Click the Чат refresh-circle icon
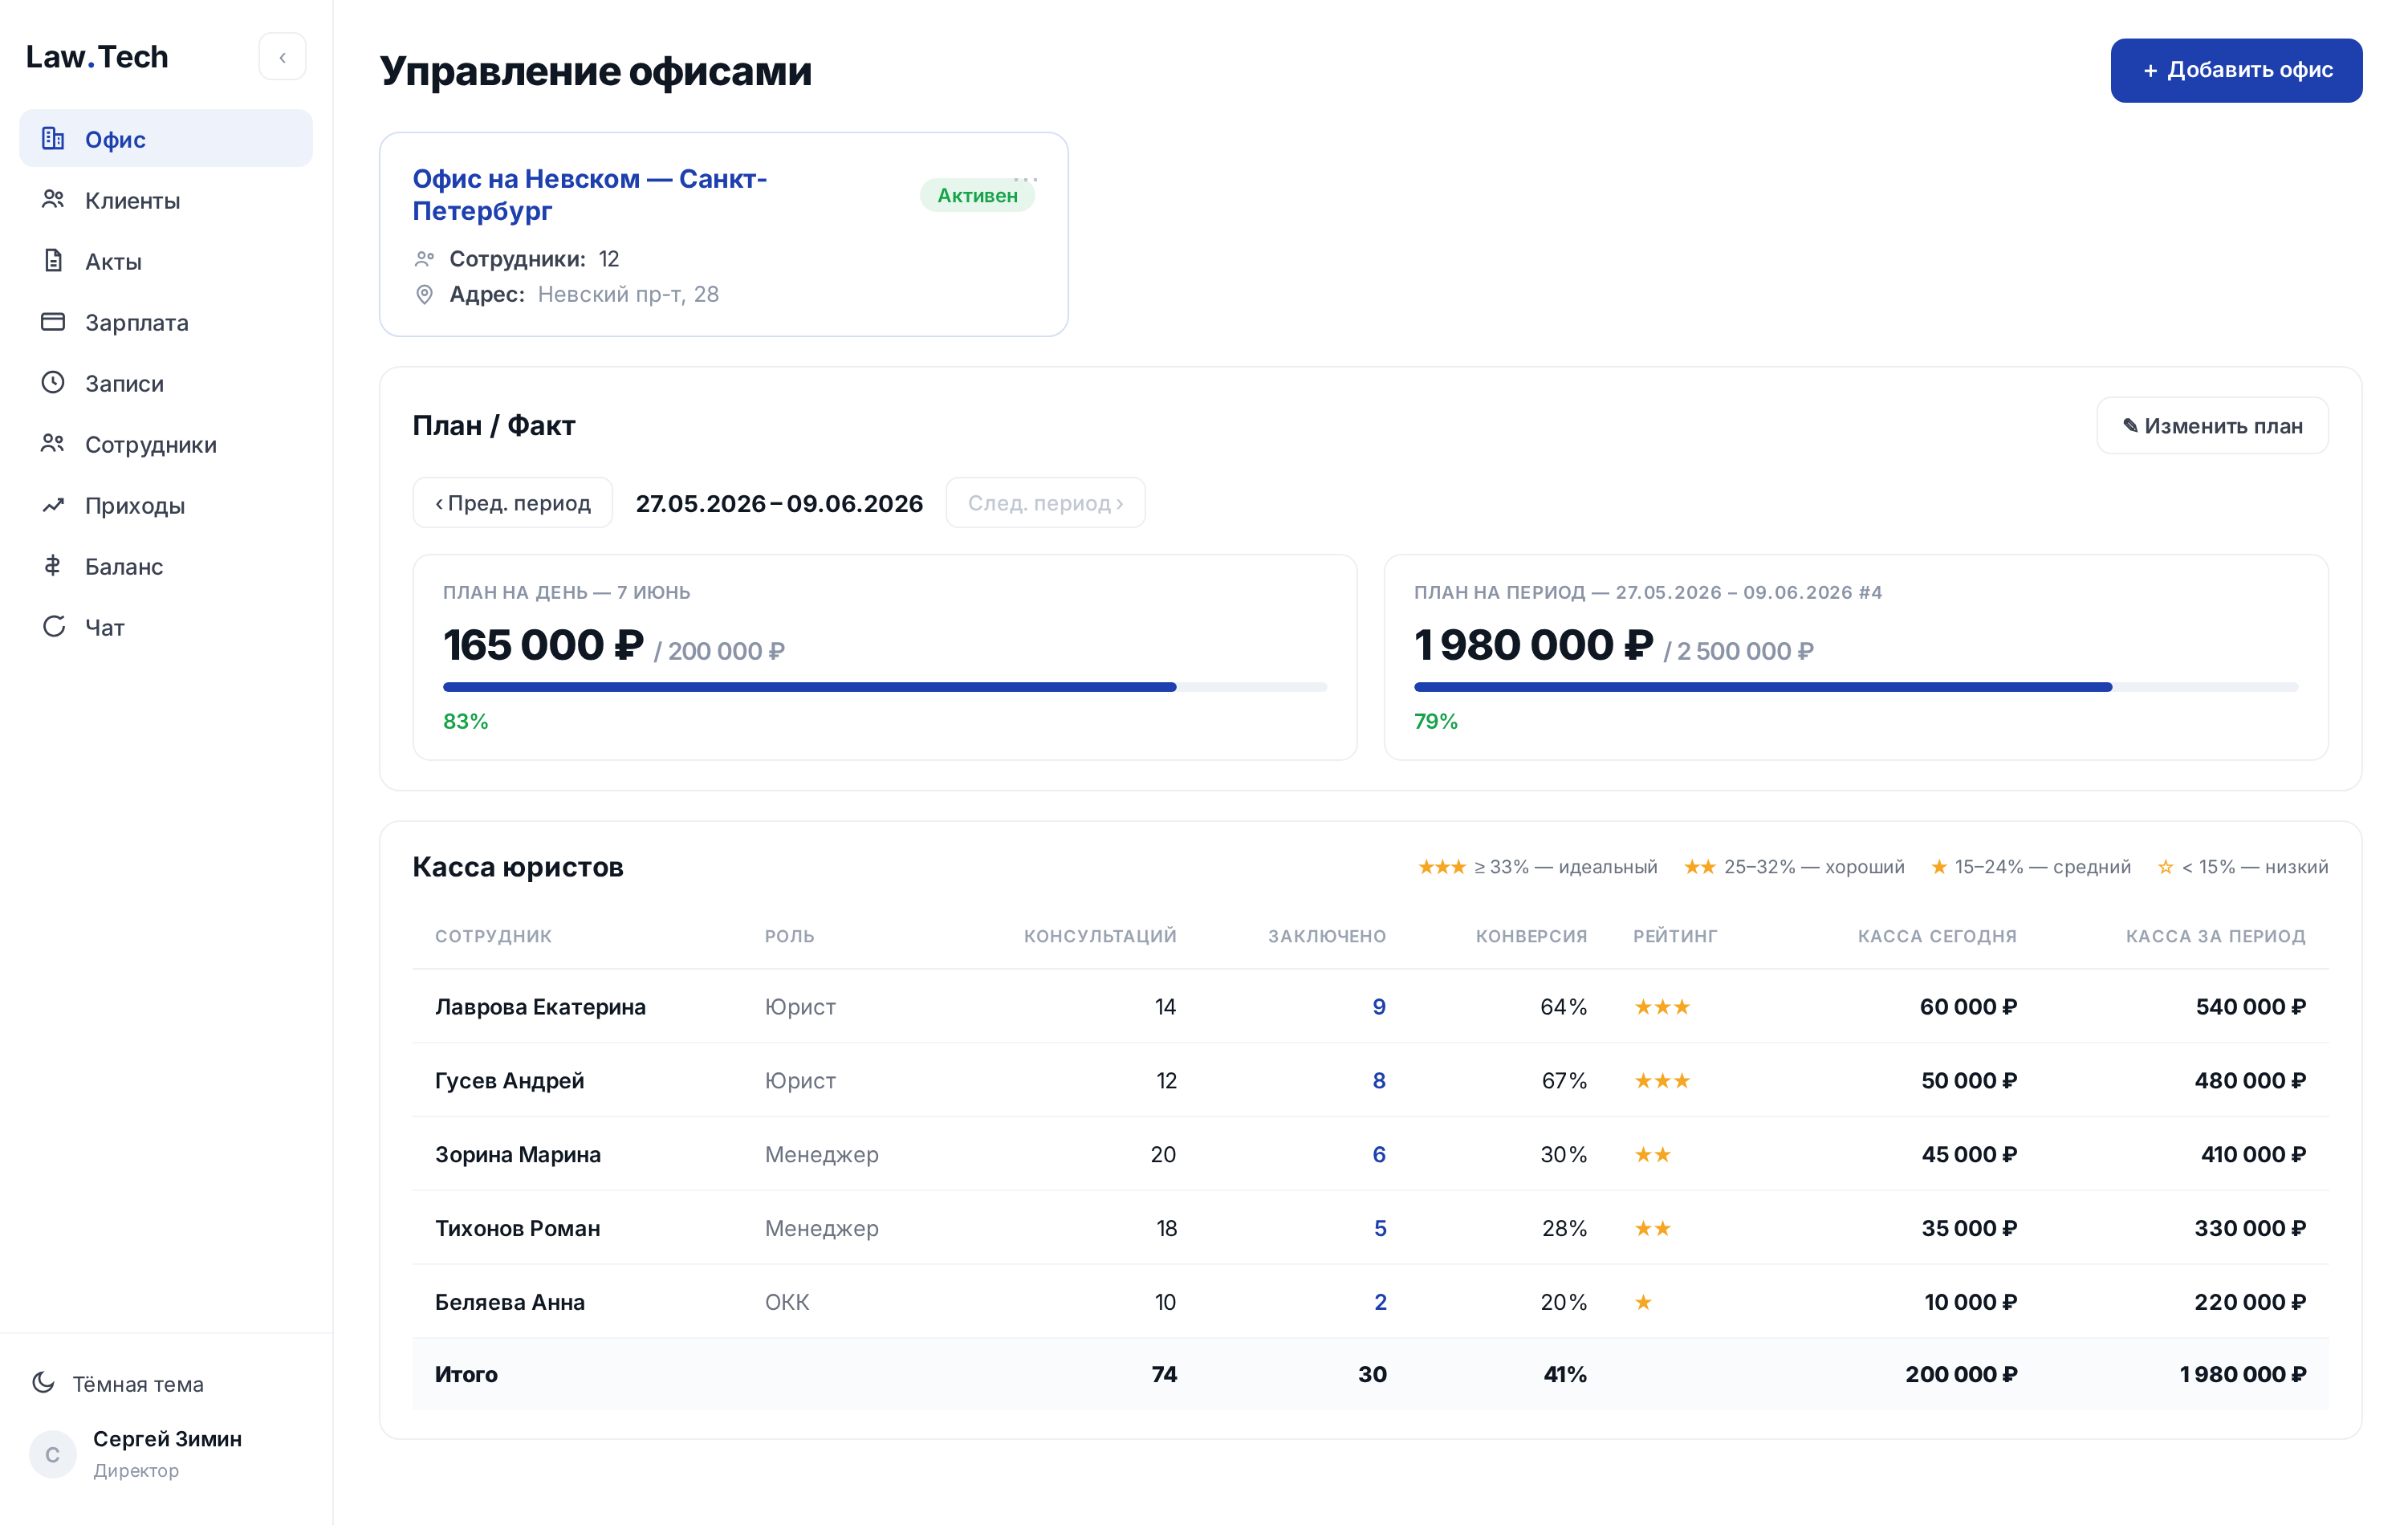The width and height of the screenshot is (2408, 1525). tap(53, 627)
